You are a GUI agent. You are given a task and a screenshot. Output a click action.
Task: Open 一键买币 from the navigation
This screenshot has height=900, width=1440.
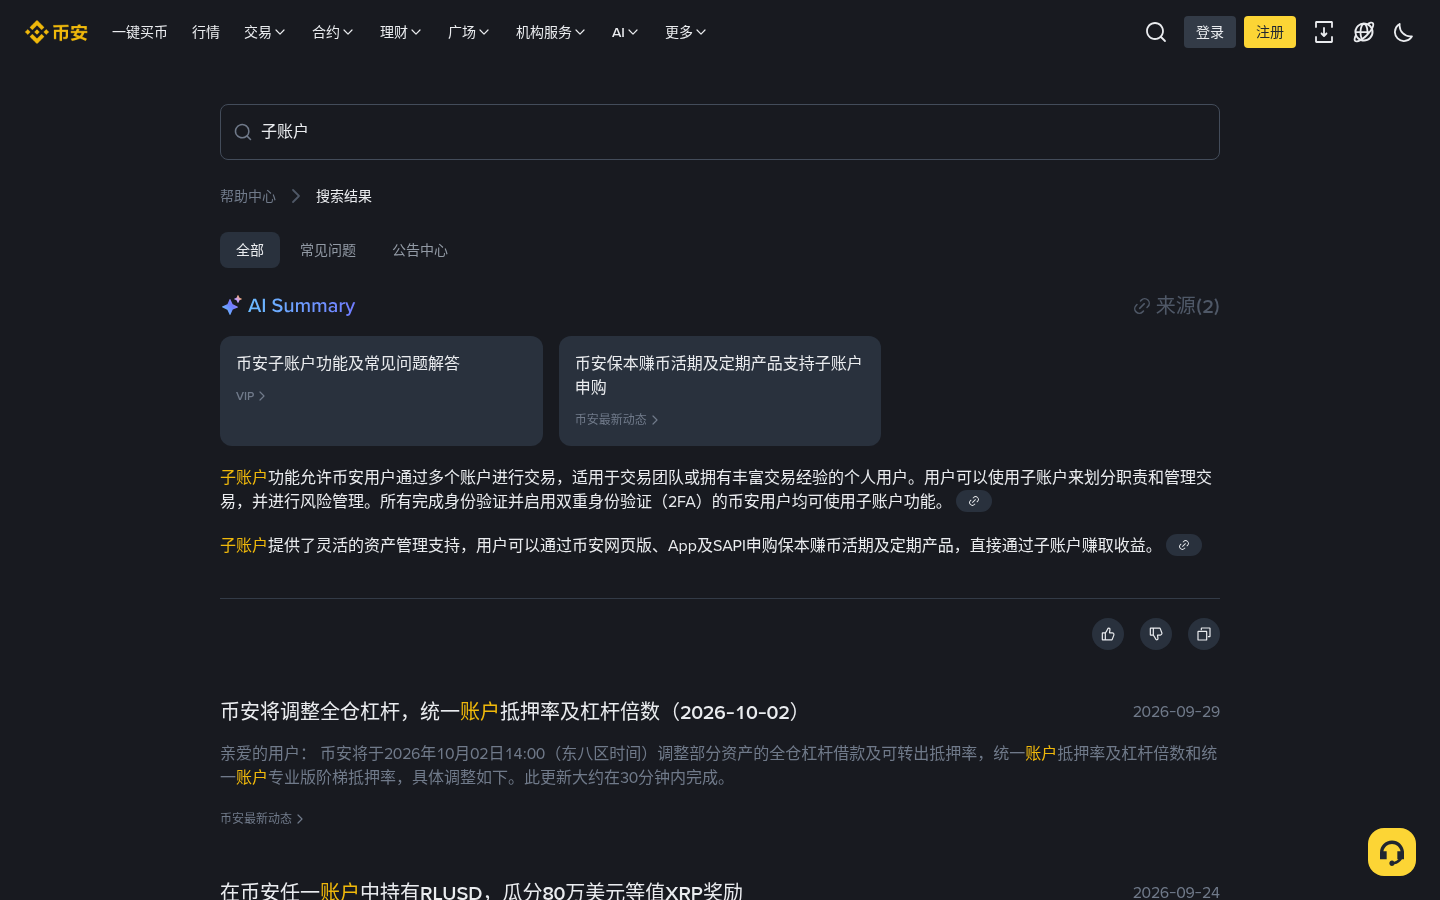pyautogui.click(x=140, y=32)
